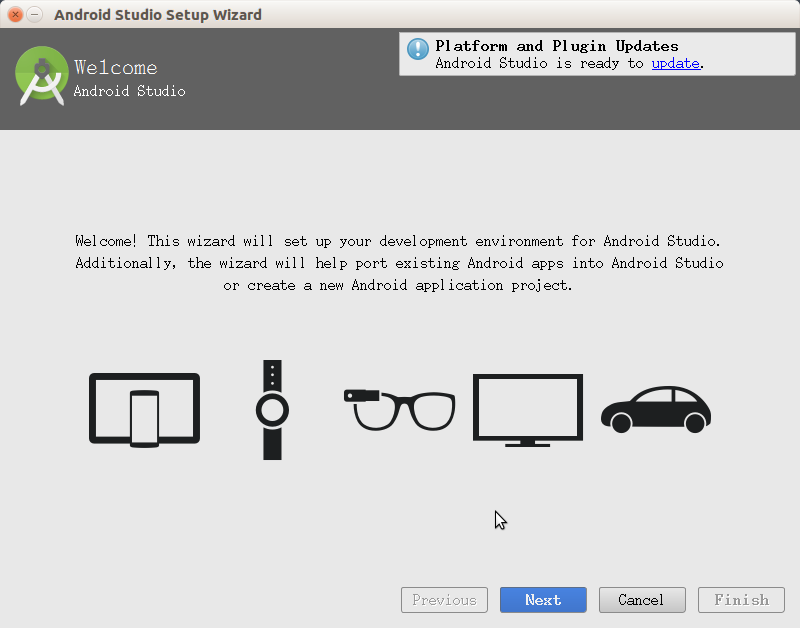Click the smartwatch wear icon

(272, 410)
